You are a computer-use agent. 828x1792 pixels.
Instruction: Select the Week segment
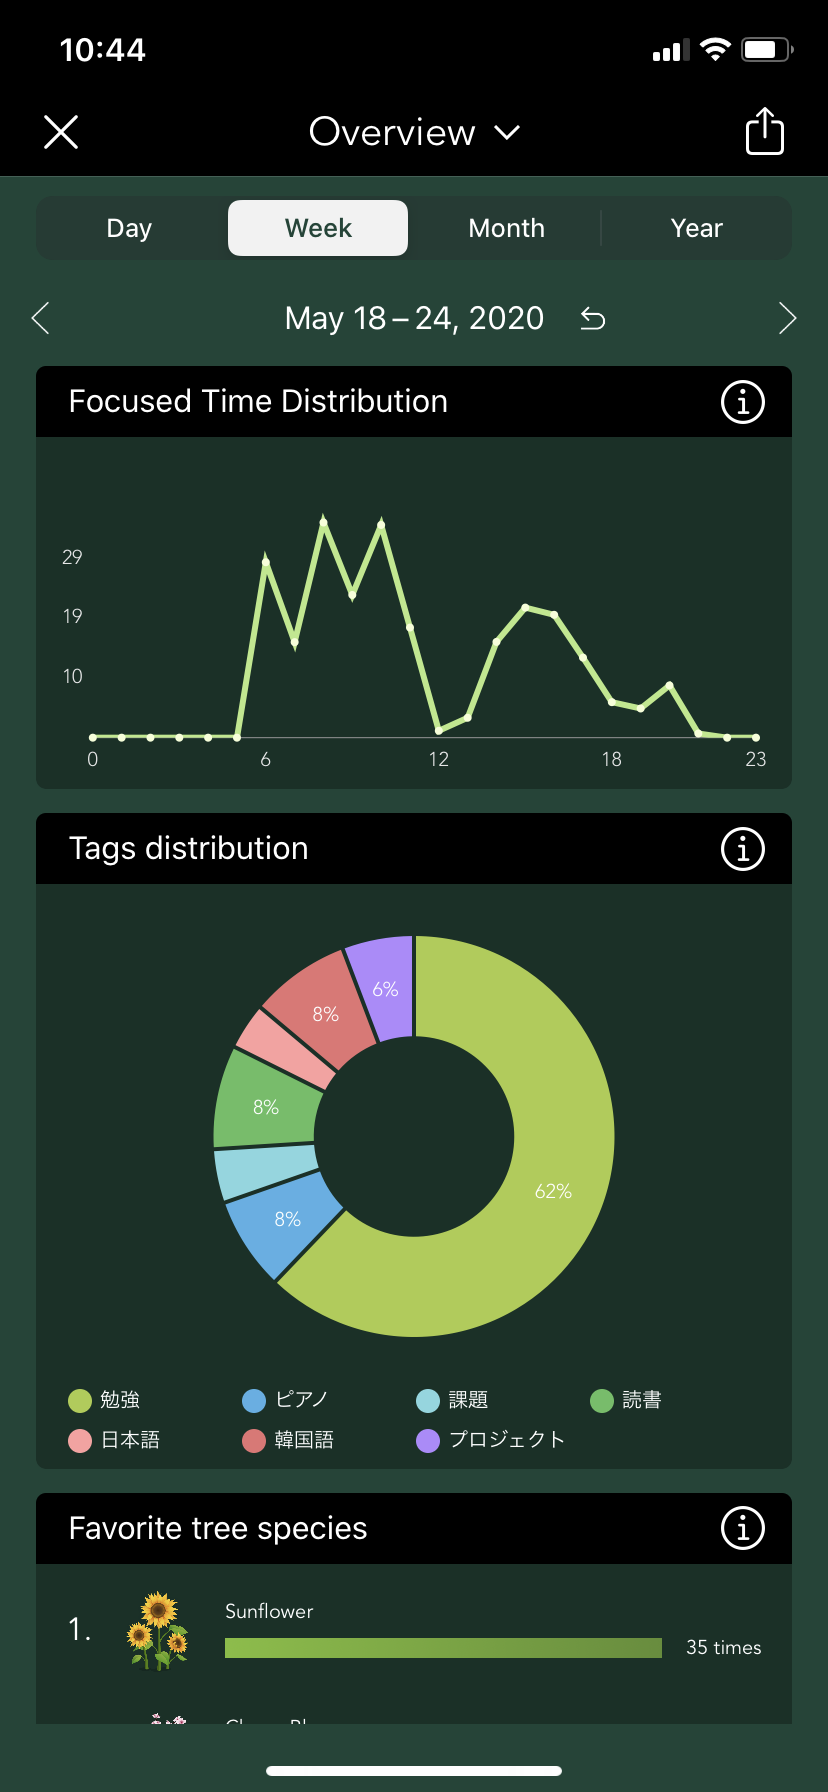click(318, 228)
